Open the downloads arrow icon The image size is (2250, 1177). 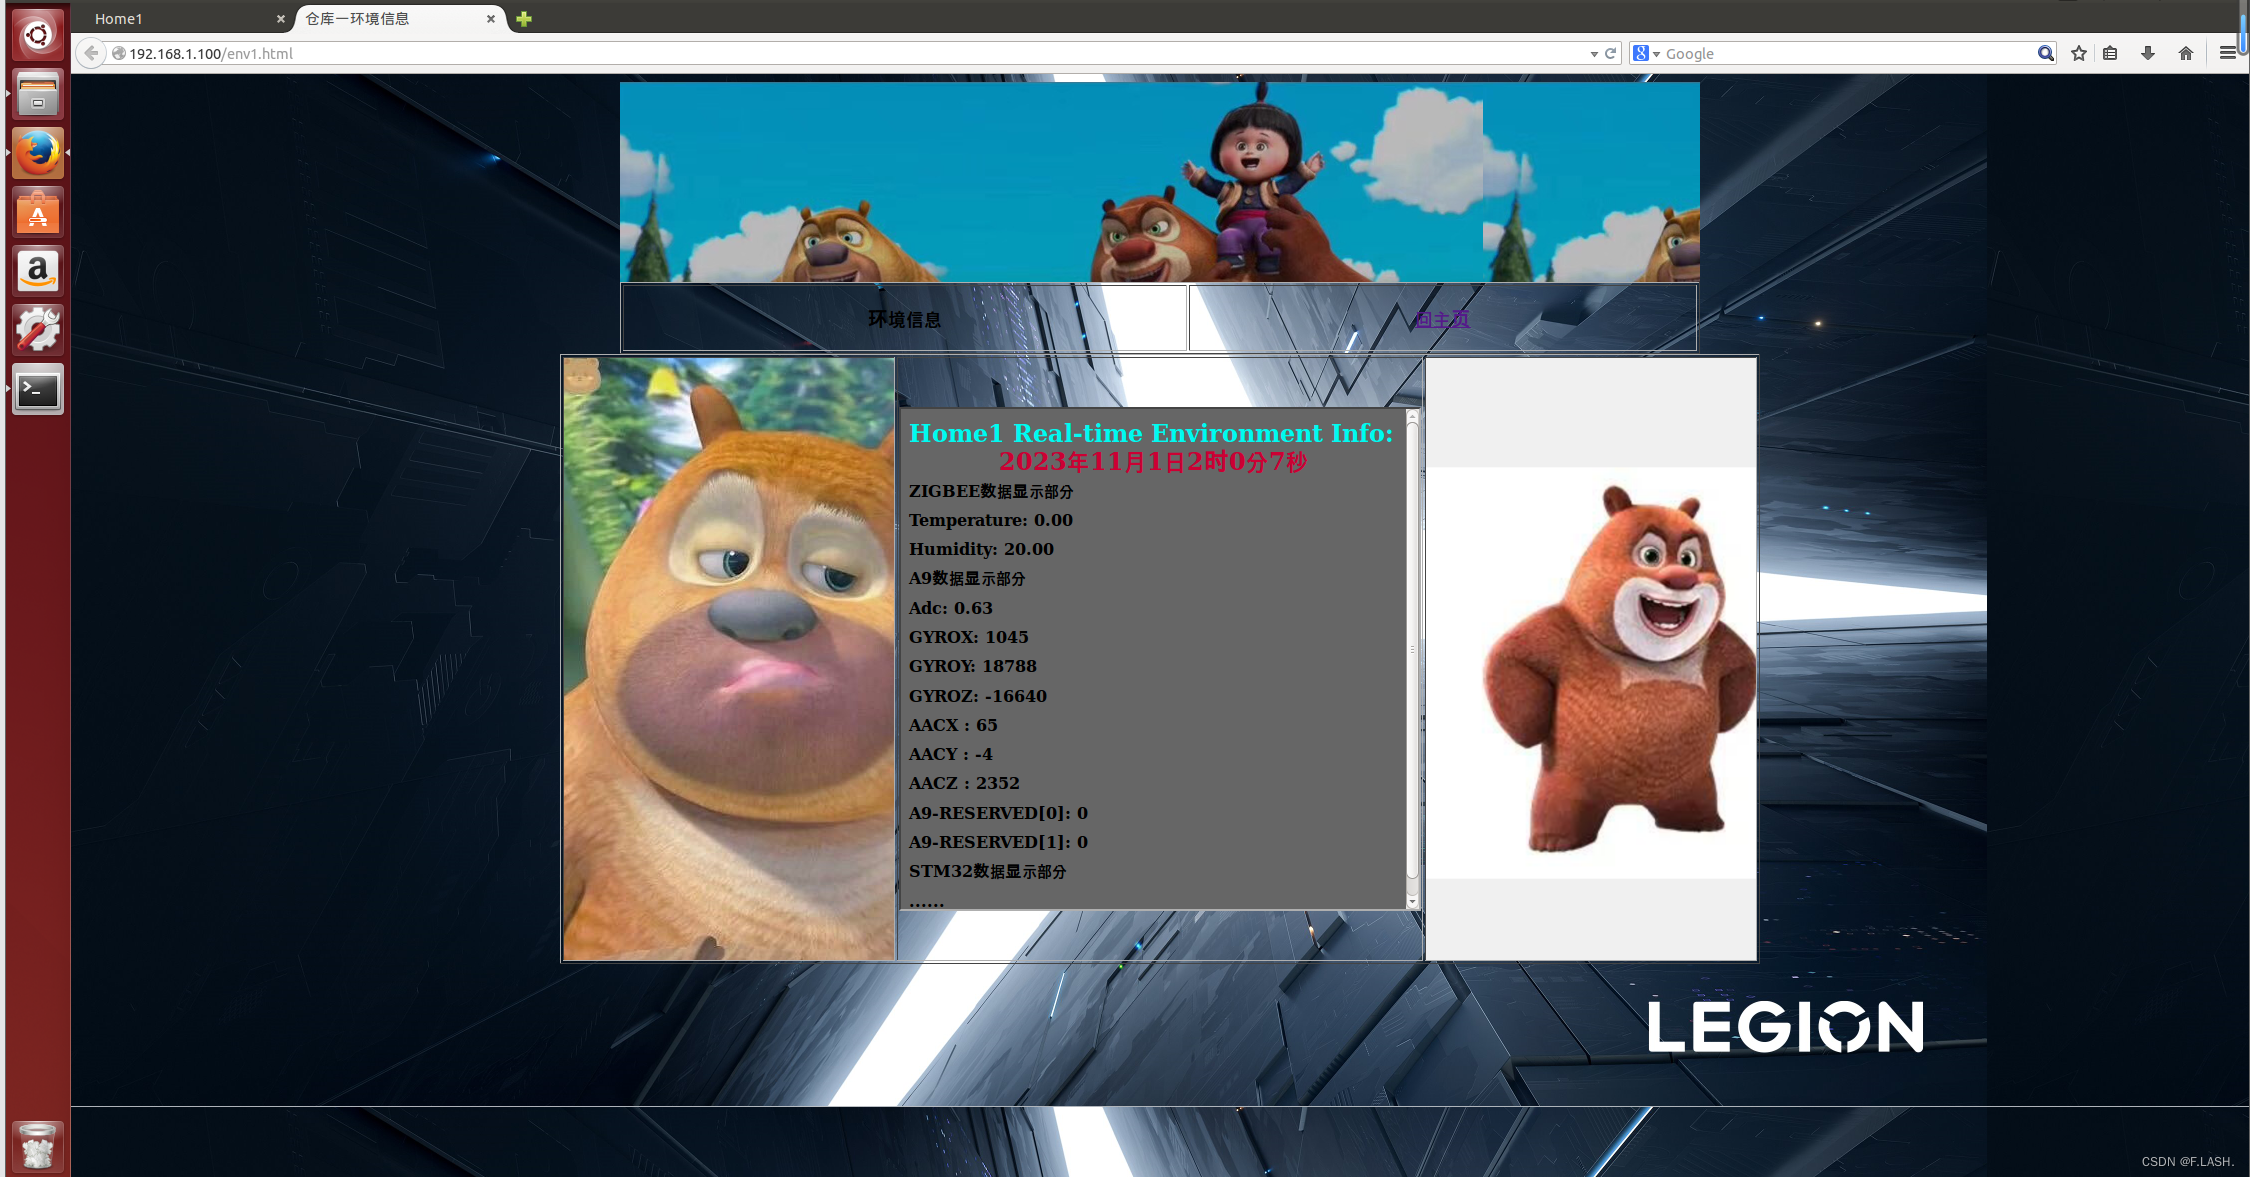[2147, 54]
